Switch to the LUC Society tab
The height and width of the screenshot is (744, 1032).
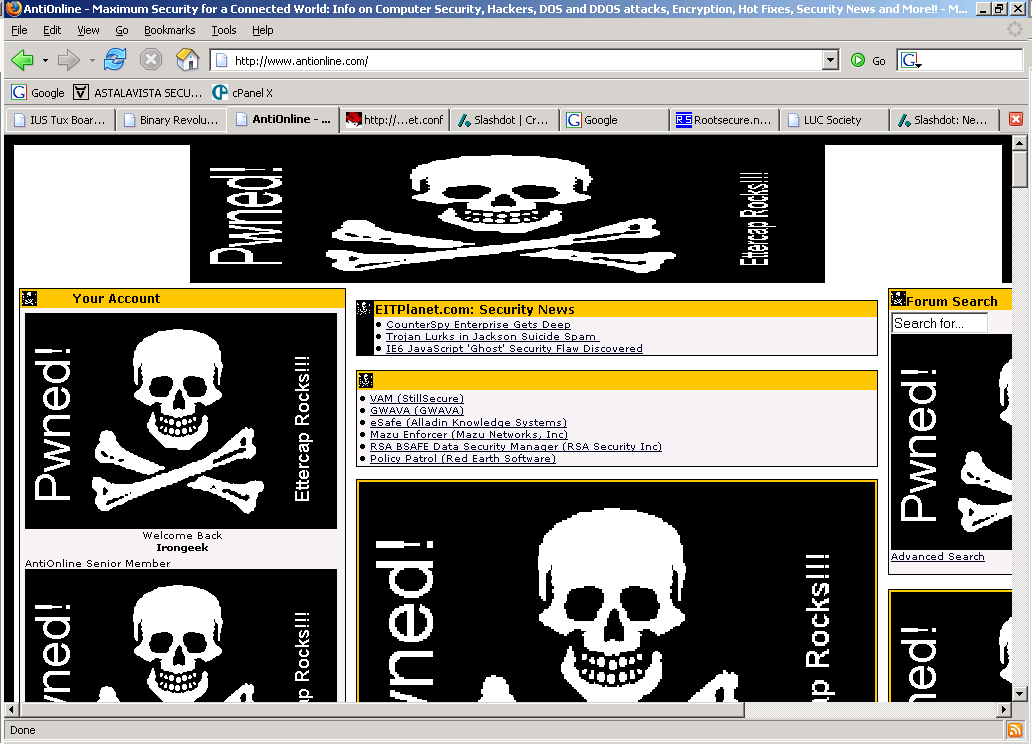(x=834, y=120)
